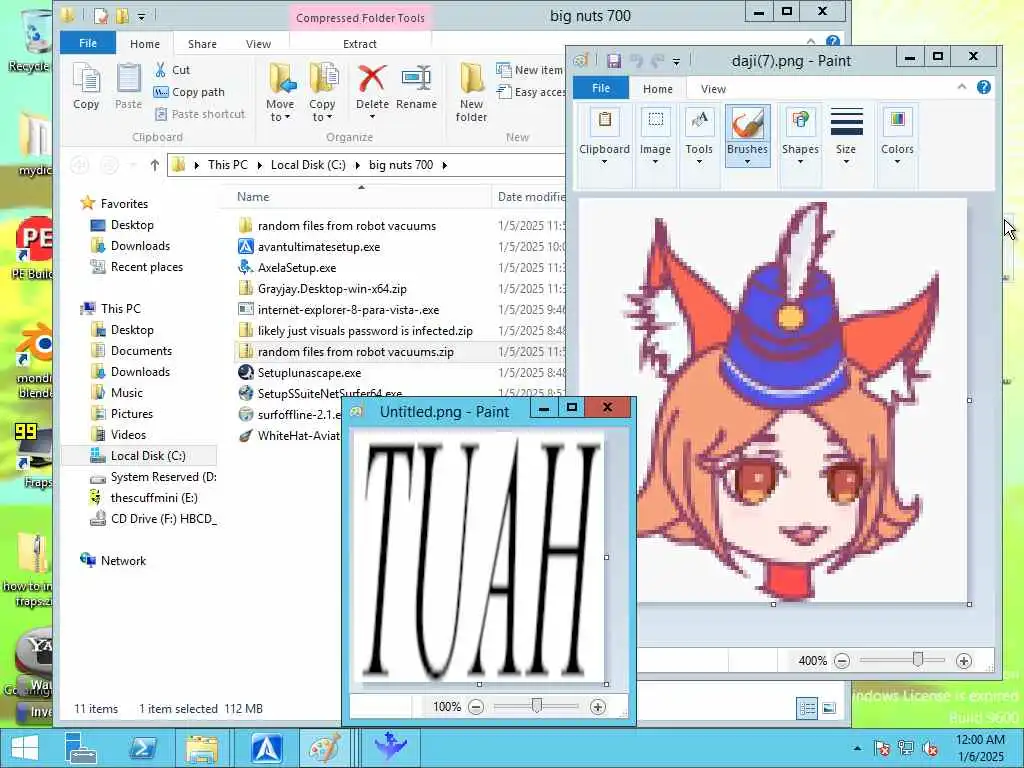Switch to the View tab in Explorer
This screenshot has width=1024, height=768.
tap(258, 44)
